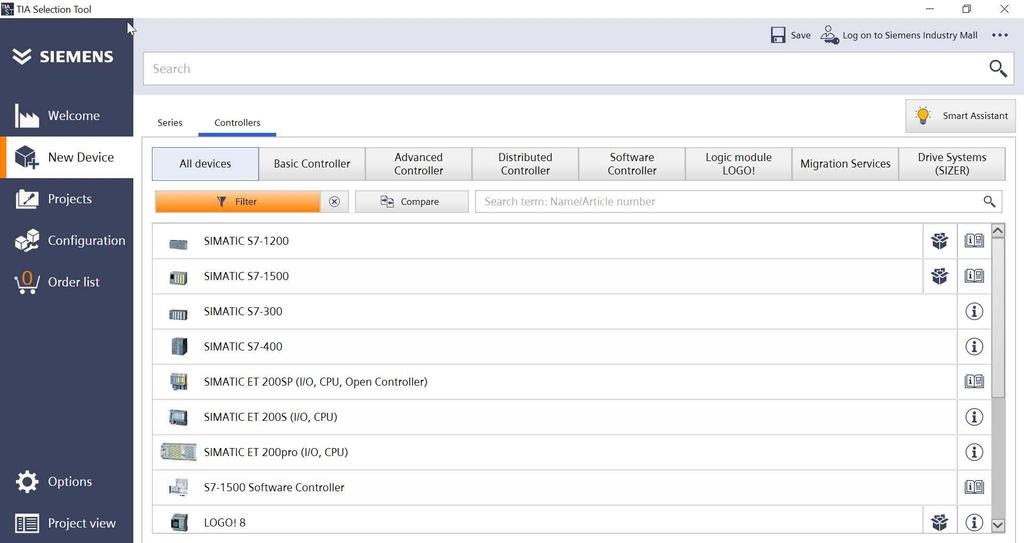
Task: Open Drive Systems (SIZER) category
Action: click(x=952, y=164)
